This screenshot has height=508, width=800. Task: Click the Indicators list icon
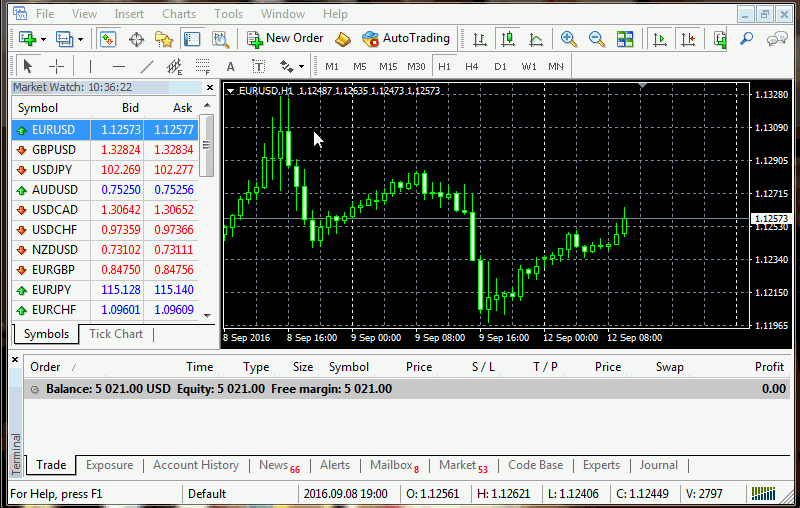[x=720, y=39]
